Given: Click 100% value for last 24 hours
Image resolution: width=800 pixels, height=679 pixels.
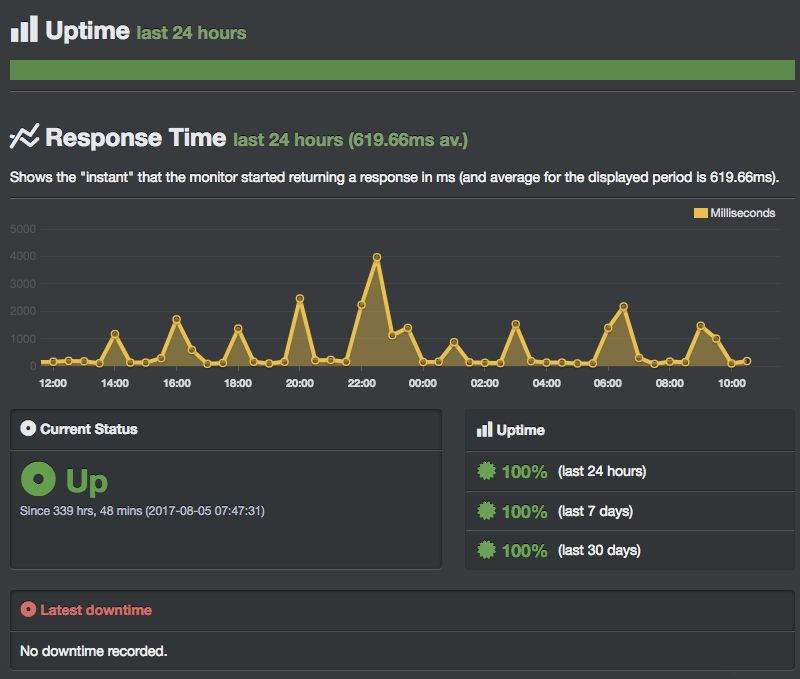Looking at the screenshot, I should [x=524, y=471].
